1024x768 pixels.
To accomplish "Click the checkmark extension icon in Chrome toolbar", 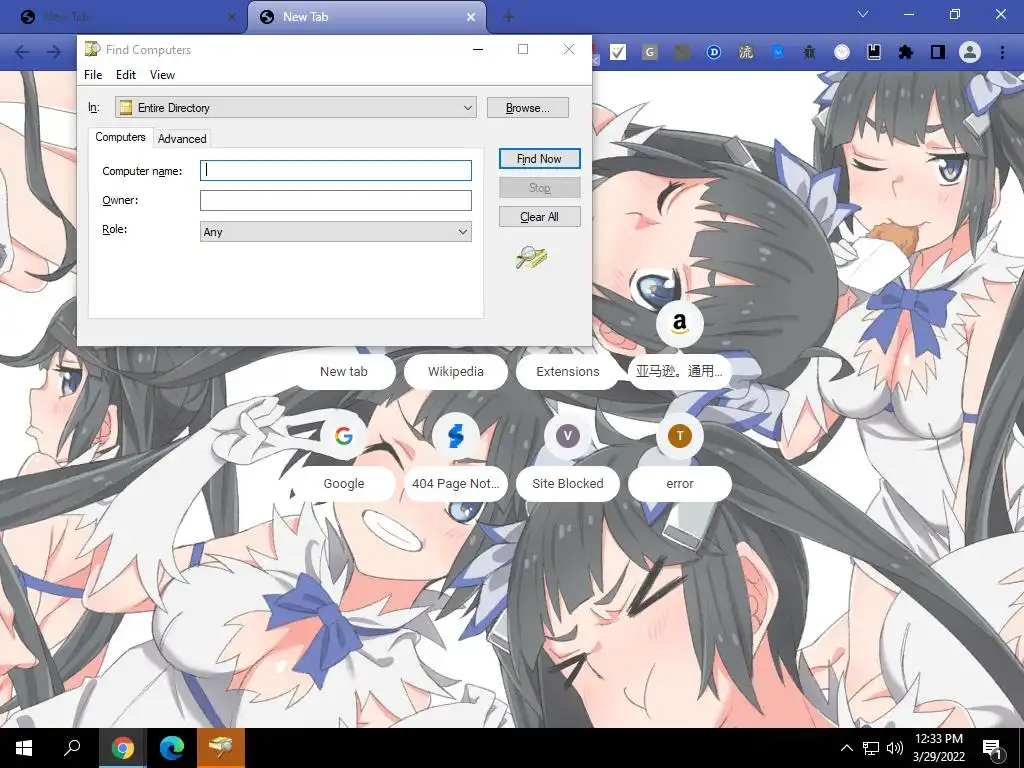I will tap(618, 52).
